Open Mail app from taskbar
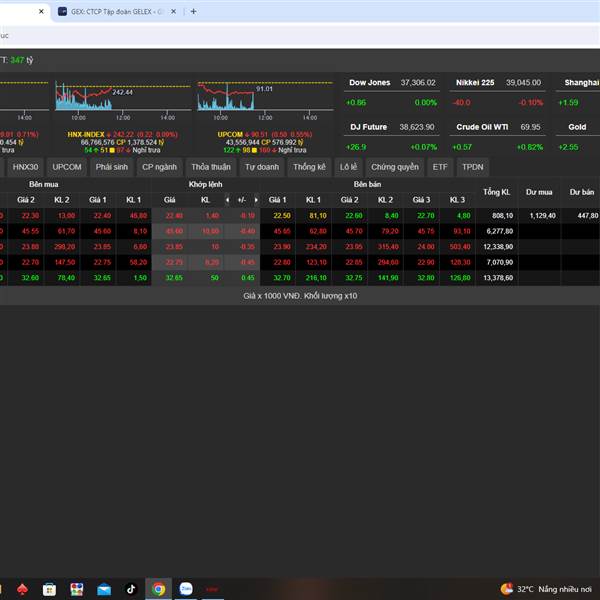This screenshot has height=600, width=600. (104, 589)
